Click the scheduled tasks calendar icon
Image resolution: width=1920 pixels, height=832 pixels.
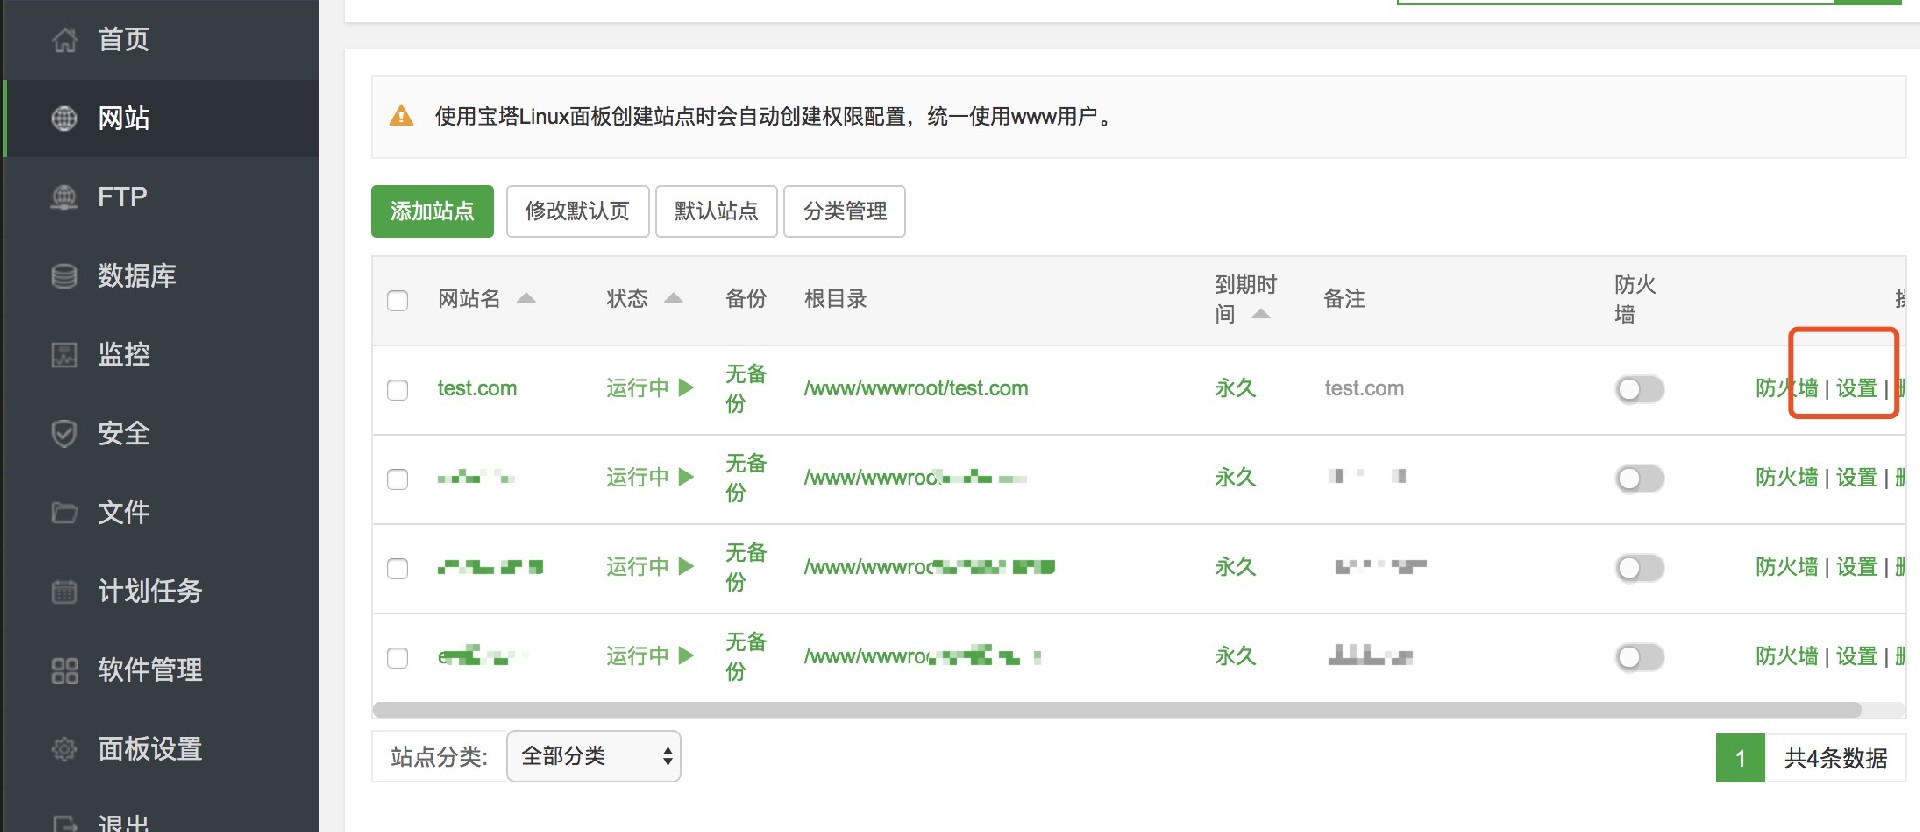tap(65, 591)
